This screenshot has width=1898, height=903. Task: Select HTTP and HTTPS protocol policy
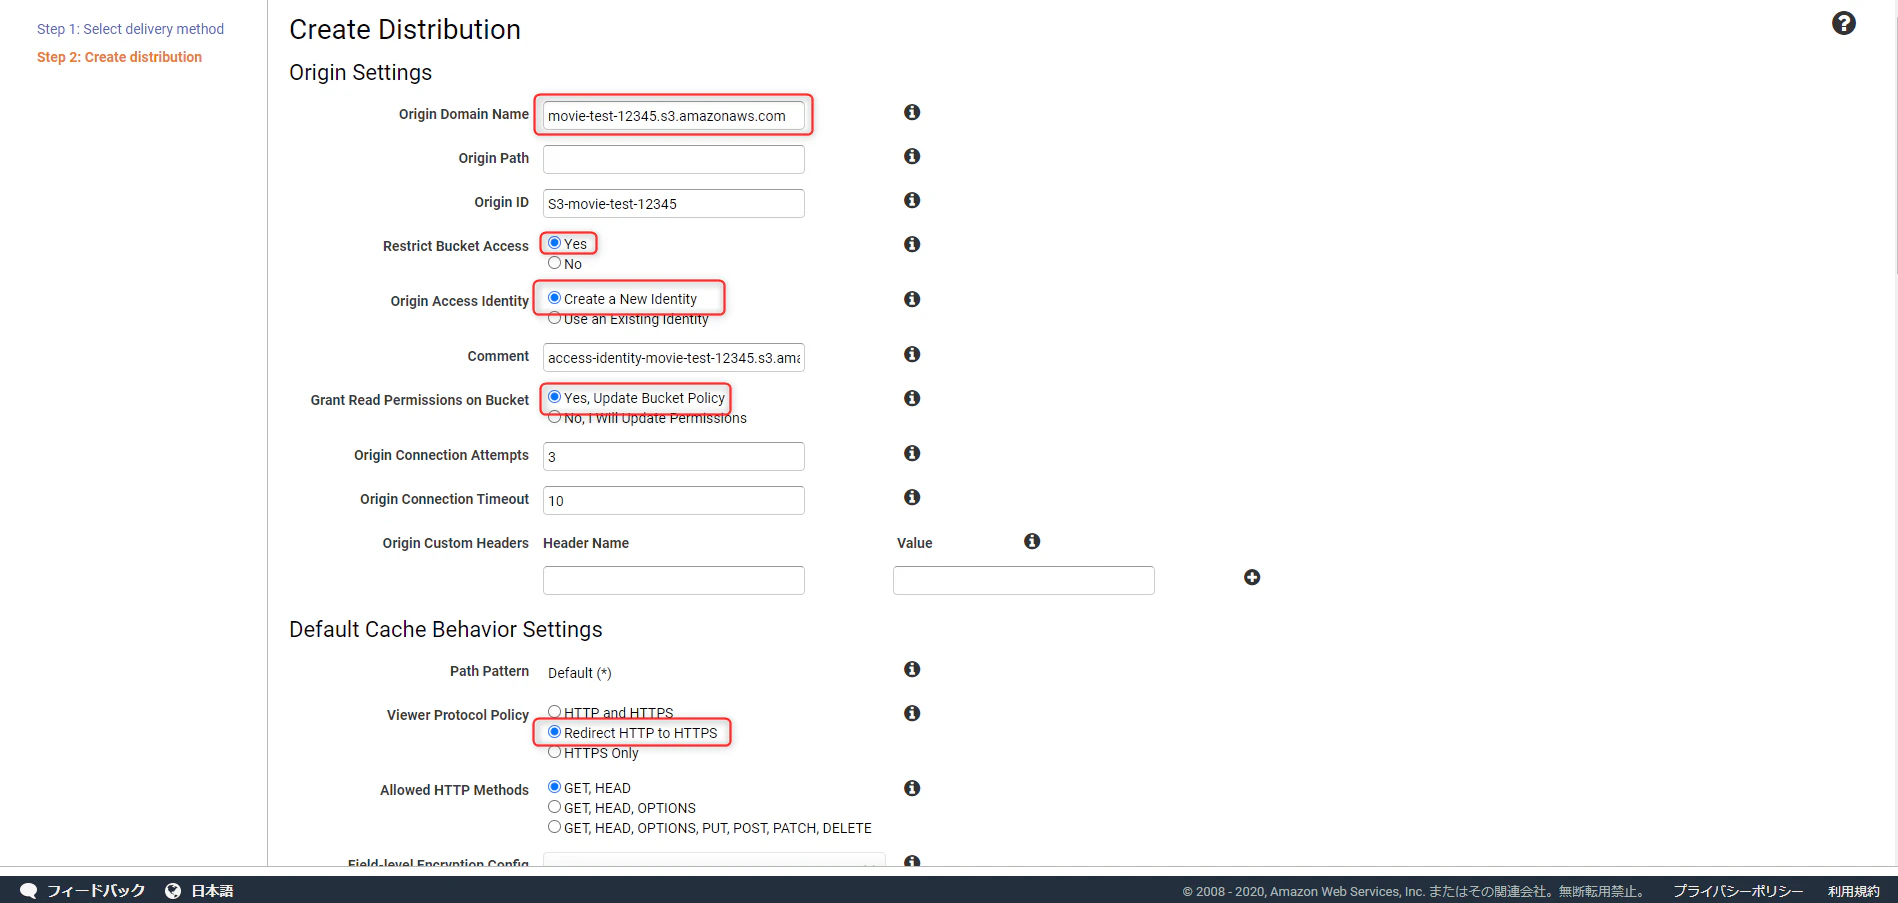[554, 712]
